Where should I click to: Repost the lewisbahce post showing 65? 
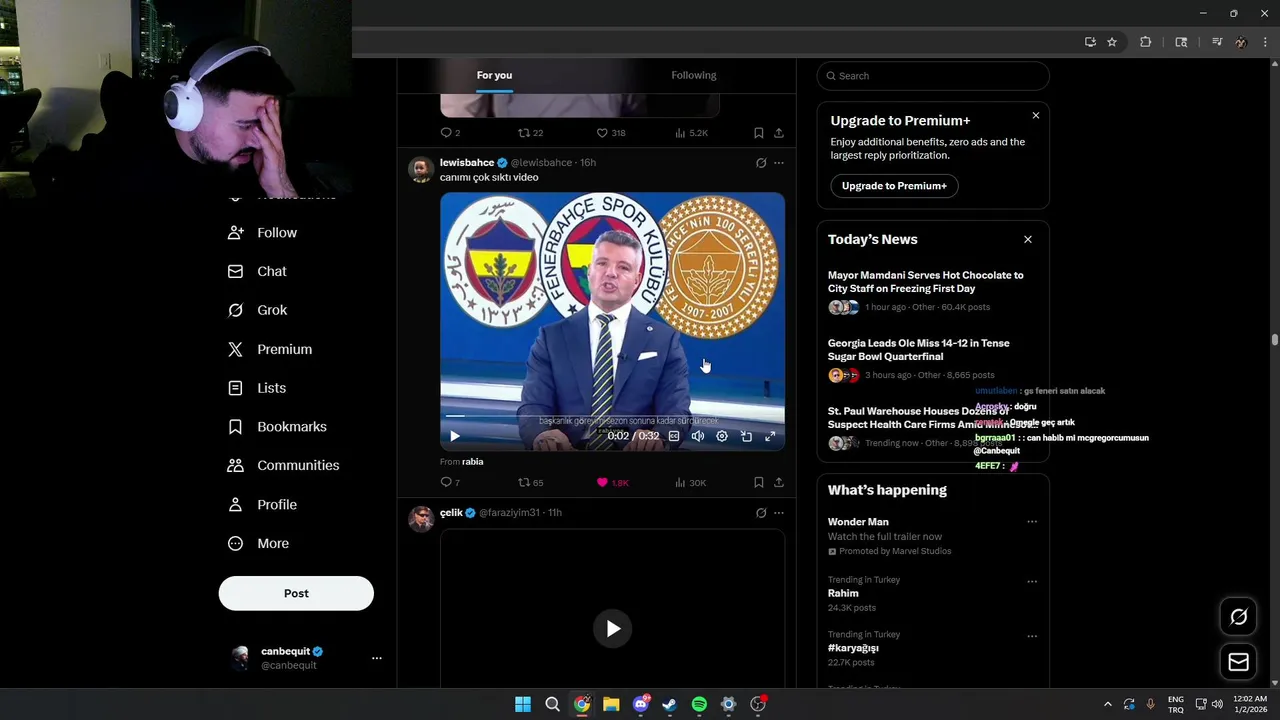pos(531,482)
